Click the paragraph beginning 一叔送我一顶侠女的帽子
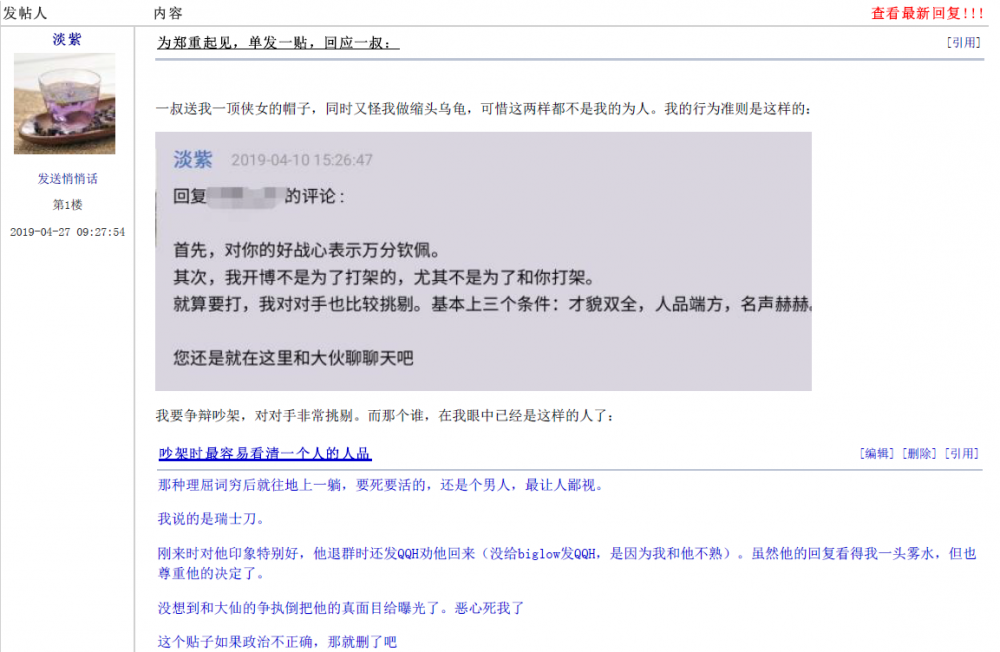 (x=483, y=109)
